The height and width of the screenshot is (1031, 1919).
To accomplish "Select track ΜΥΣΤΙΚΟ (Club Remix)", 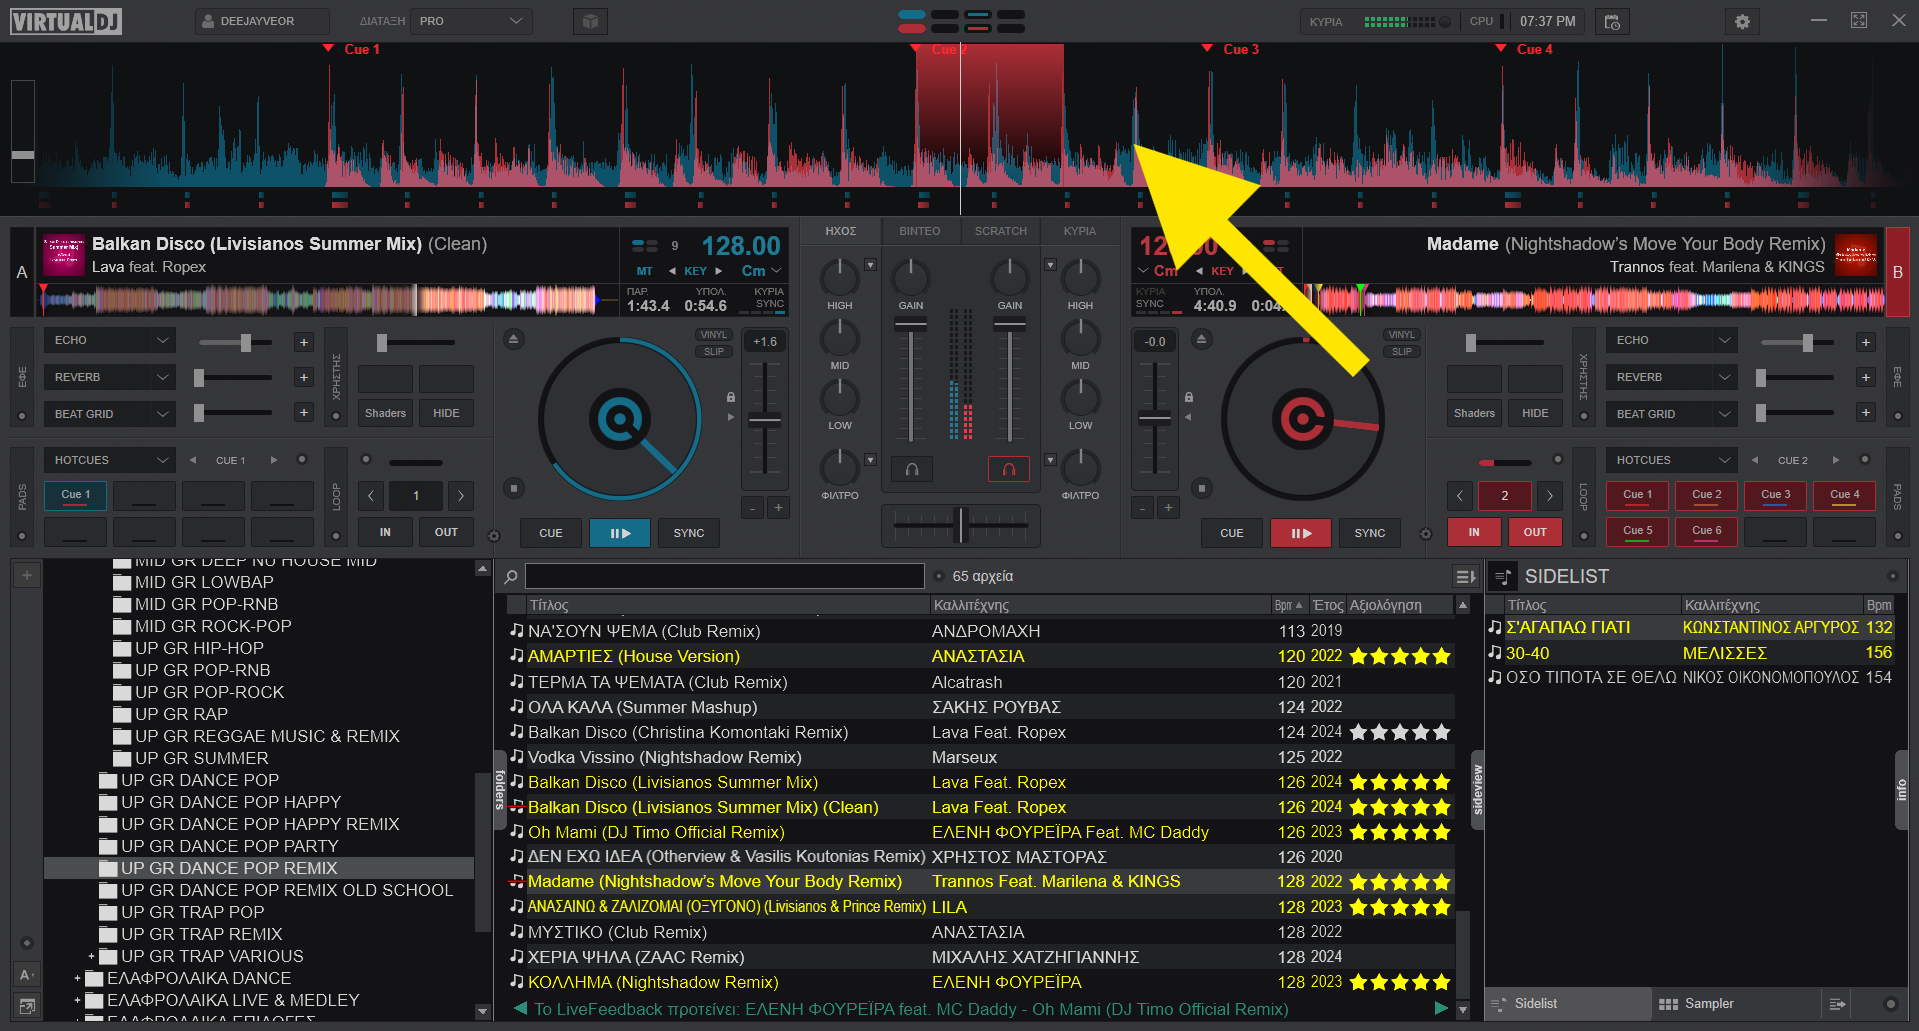I will 617,932.
